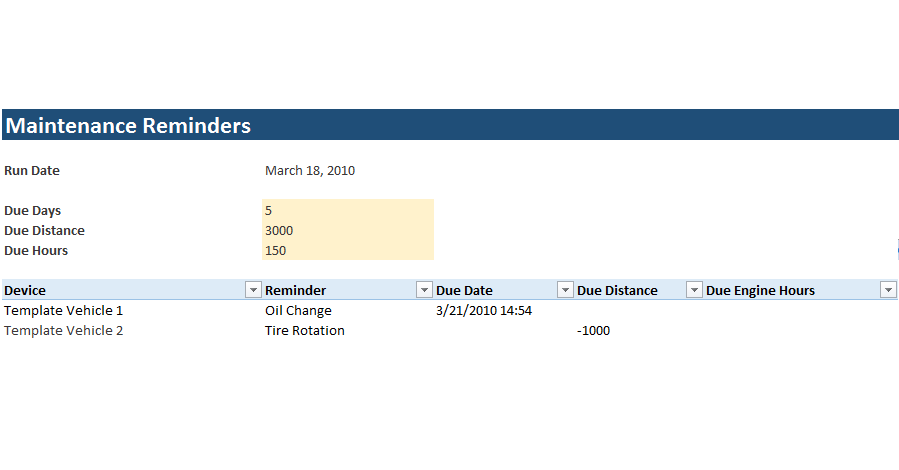Screen dimensions: 899x470
Task: Select the Template Vehicle 1 cell
Action: 64,310
